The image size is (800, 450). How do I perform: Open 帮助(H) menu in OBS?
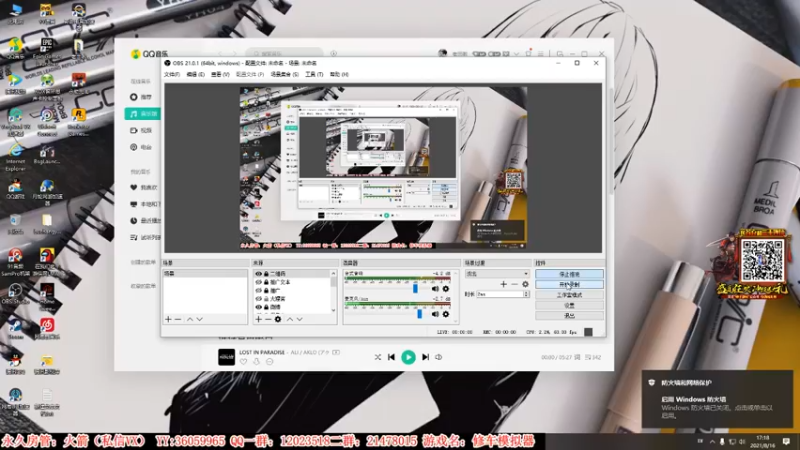(339, 74)
